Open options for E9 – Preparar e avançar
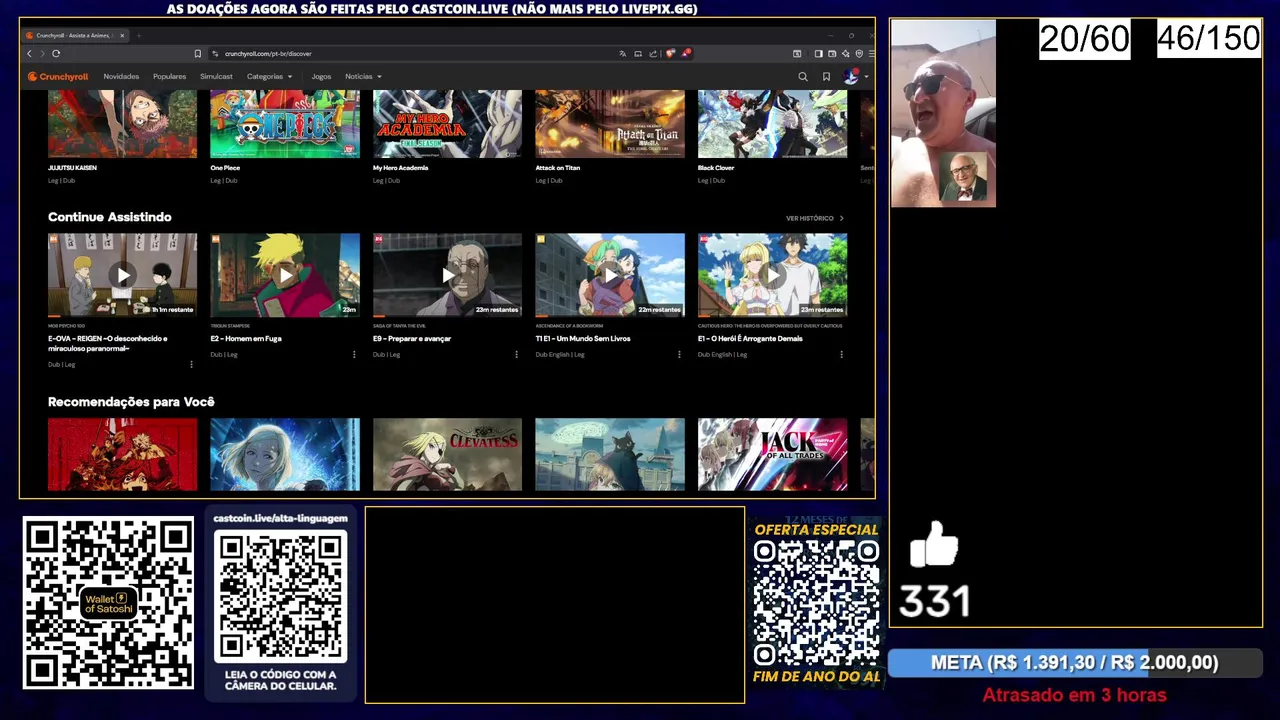The image size is (1280, 720). 516,354
